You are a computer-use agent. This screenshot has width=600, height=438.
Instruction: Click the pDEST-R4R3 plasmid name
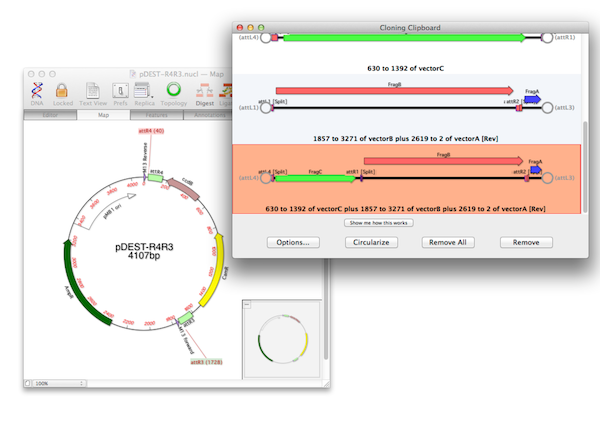click(x=144, y=247)
